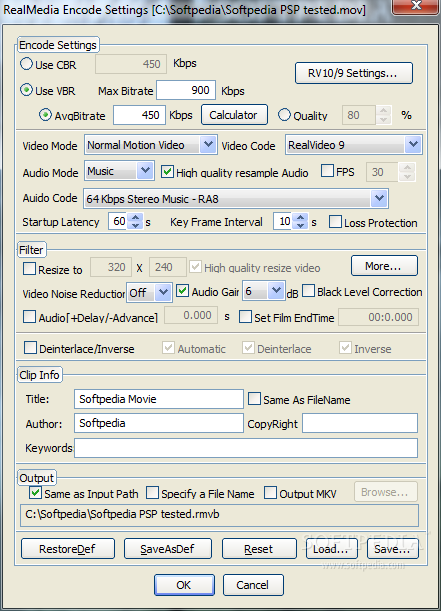Enable Audio Delay/Advance checkbox

(29, 316)
